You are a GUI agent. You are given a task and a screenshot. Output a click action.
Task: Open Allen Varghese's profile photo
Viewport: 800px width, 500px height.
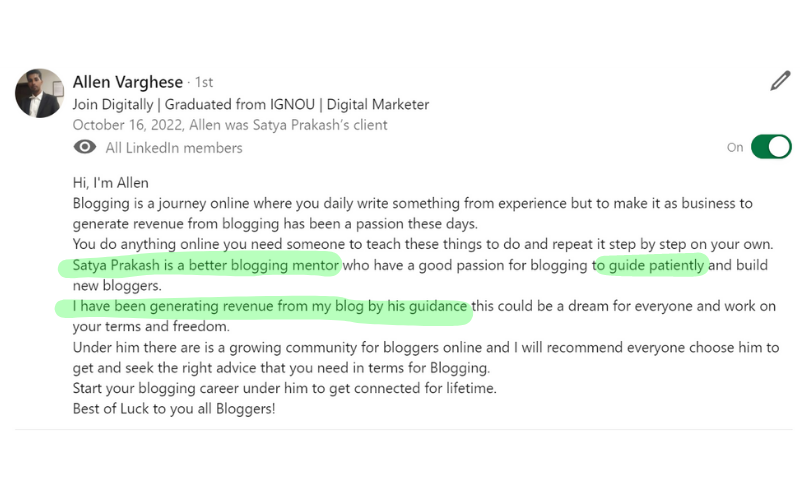[x=40, y=93]
